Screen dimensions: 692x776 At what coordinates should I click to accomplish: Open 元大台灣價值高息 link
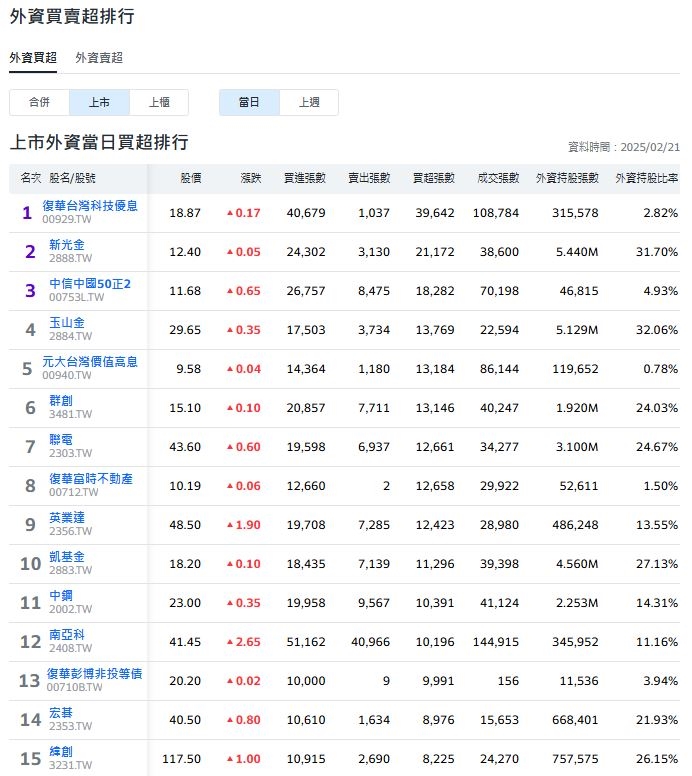coord(90,362)
